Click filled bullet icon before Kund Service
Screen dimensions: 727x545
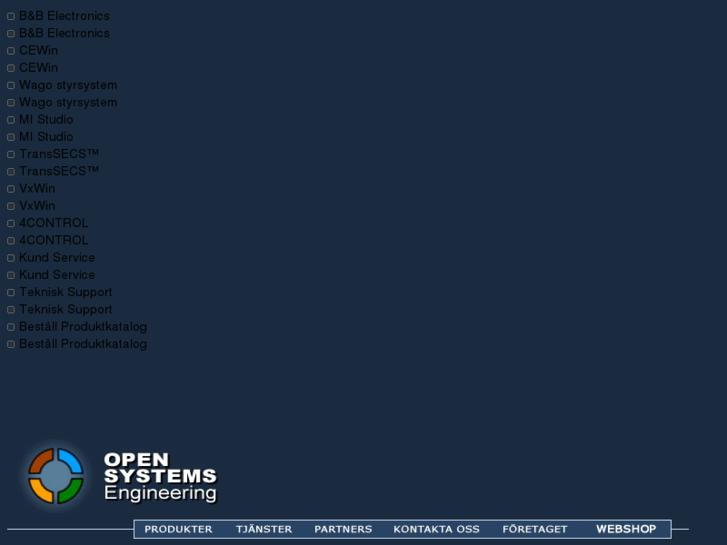pos(11,276)
